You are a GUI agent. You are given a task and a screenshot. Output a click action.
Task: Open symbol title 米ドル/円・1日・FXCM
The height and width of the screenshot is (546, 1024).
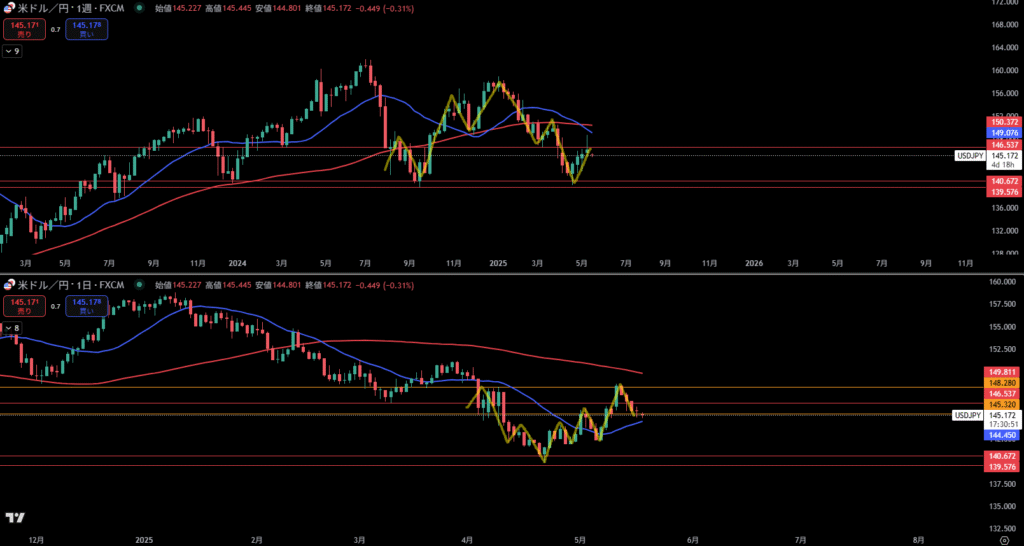(x=71, y=285)
